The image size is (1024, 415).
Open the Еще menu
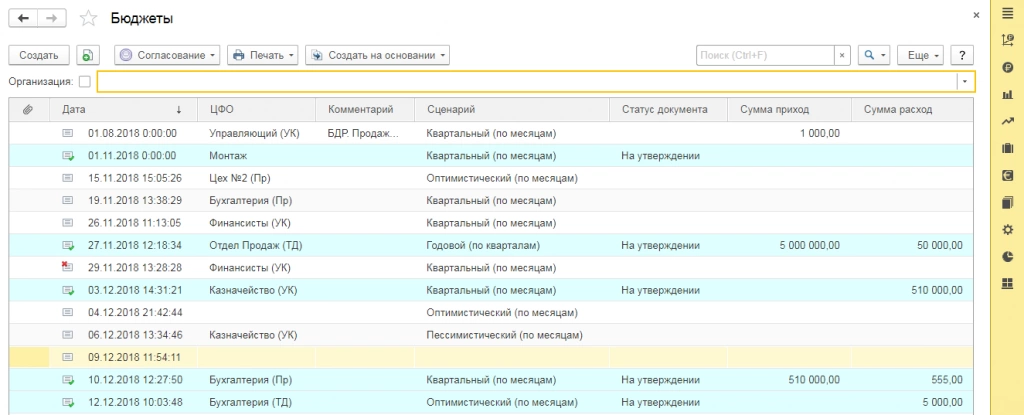click(920, 56)
